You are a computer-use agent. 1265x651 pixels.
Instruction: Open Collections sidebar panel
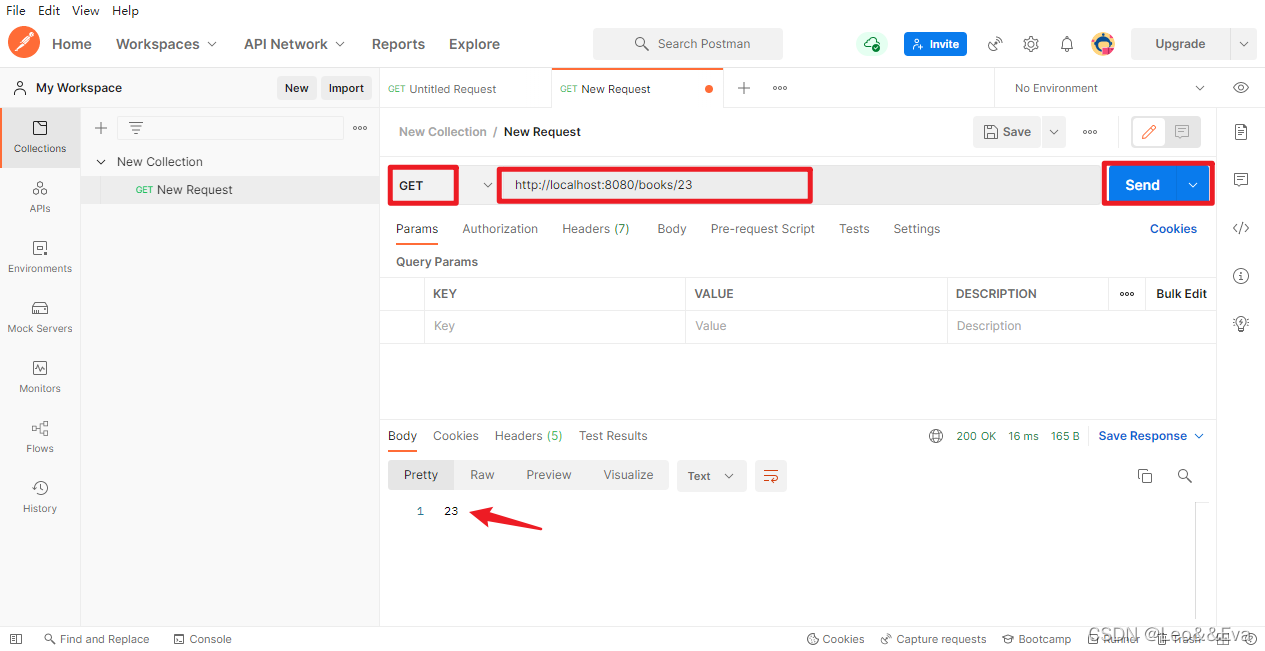click(40, 137)
